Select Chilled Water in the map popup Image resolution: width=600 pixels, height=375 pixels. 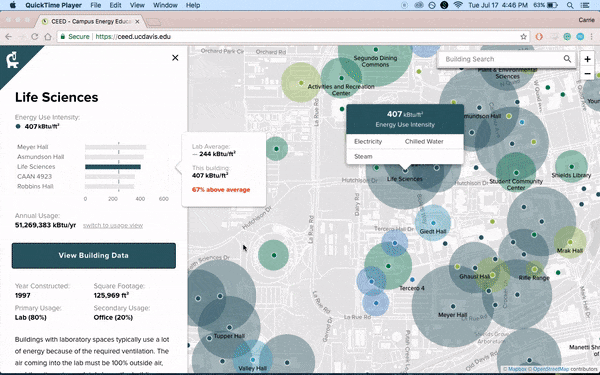pos(424,142)
